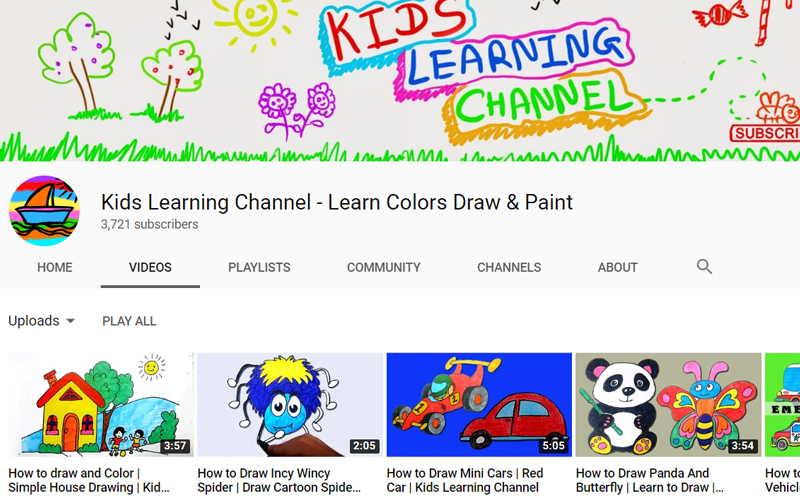Image resolution: width=800 pixels, height=500 pixels.
Task: Open the About tab
Action: point(617,267)
